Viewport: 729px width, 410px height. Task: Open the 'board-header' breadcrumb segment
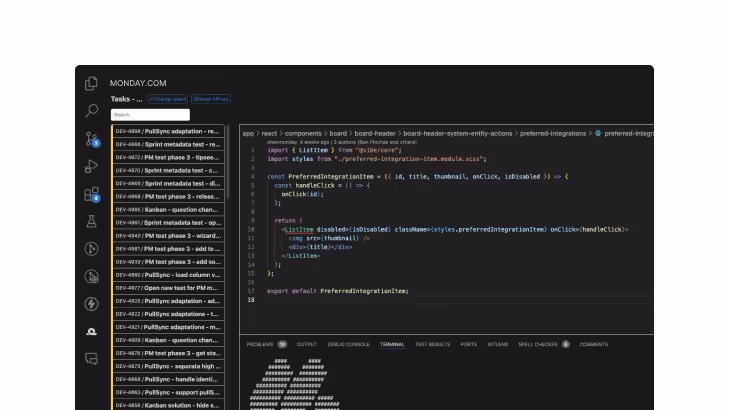click(375, 133)
